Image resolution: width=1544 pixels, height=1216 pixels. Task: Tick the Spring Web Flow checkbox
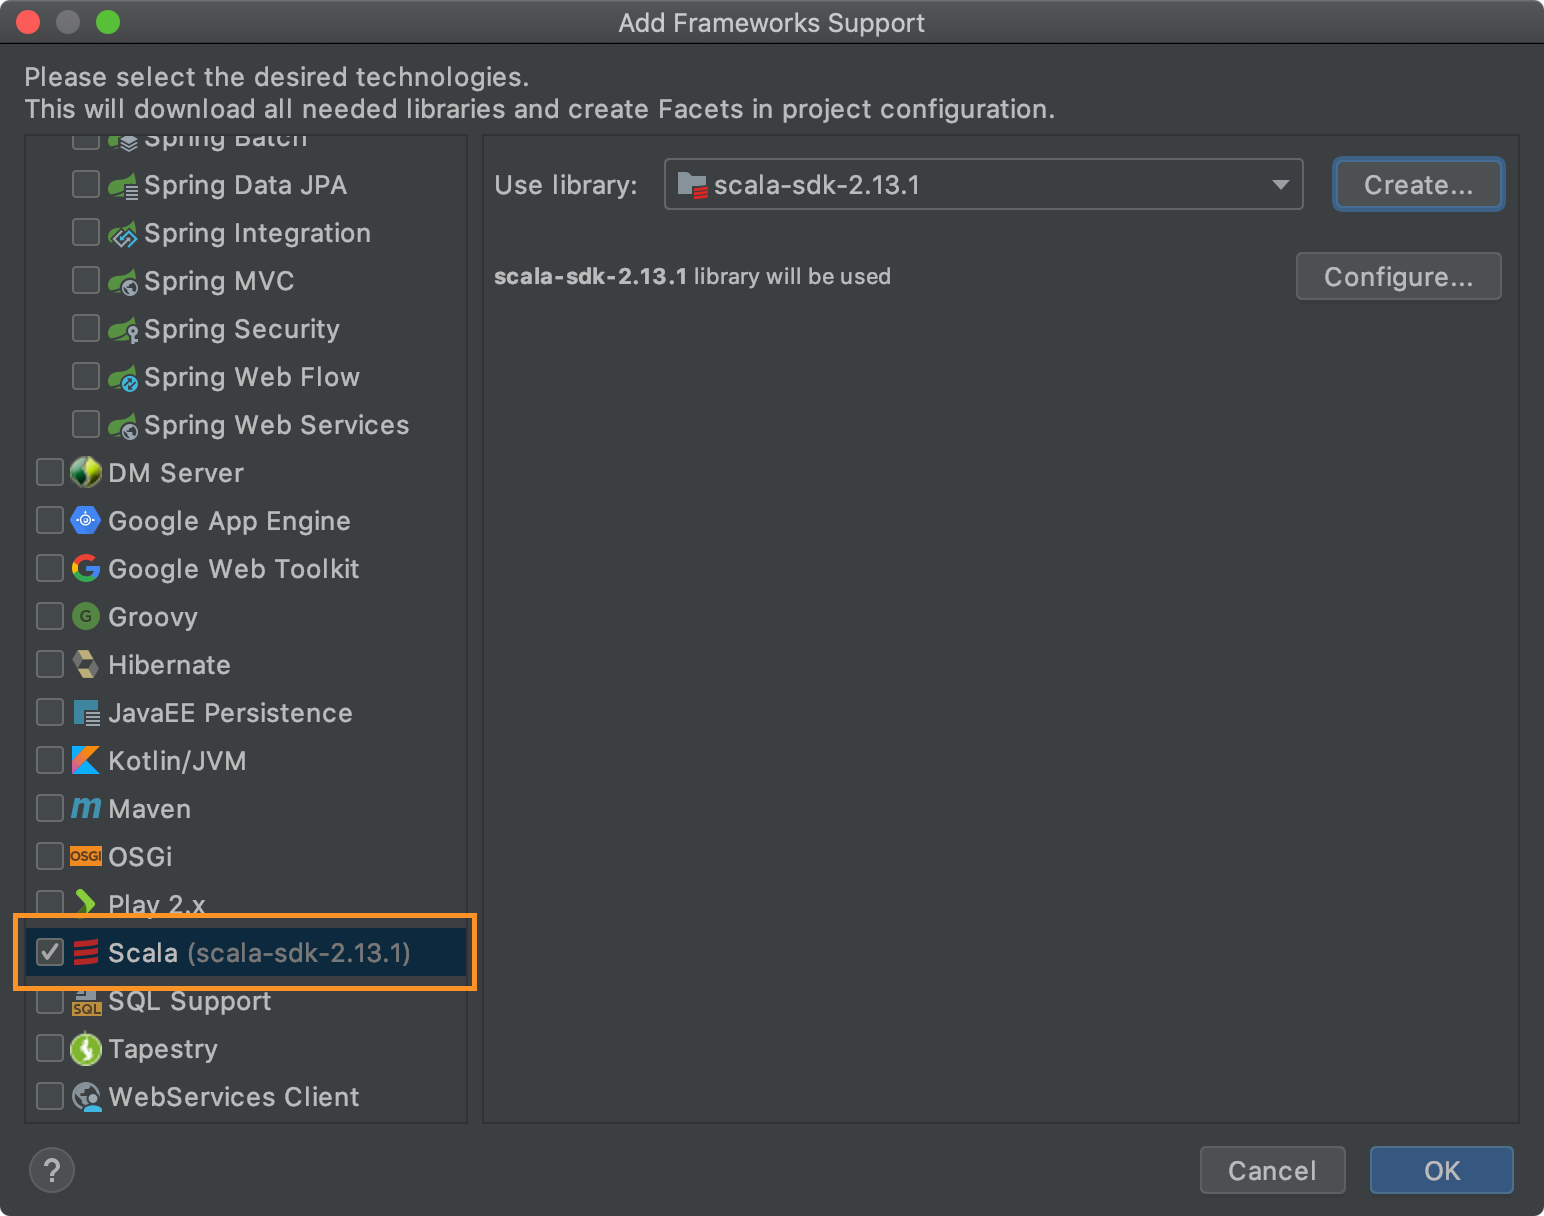tap(86, 376)
